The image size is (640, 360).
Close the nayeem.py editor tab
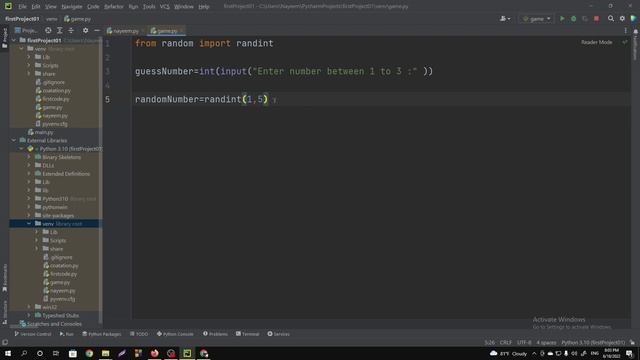tap(143, 31)
